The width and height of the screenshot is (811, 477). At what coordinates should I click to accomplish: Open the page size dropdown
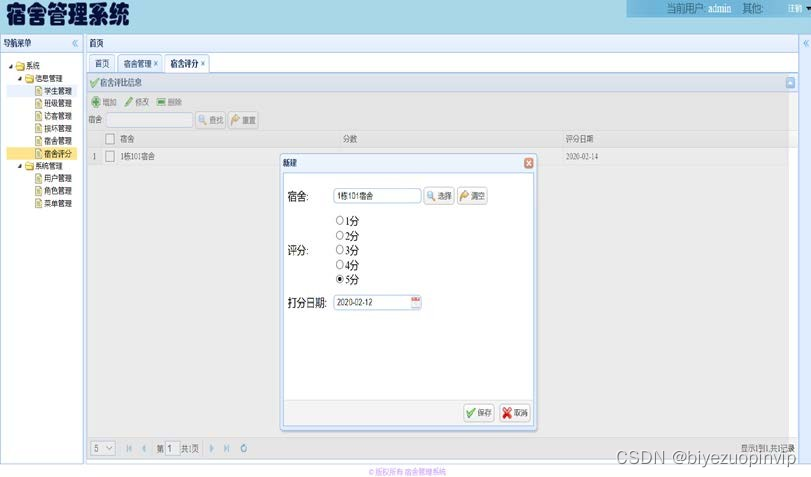coord(103,448)
